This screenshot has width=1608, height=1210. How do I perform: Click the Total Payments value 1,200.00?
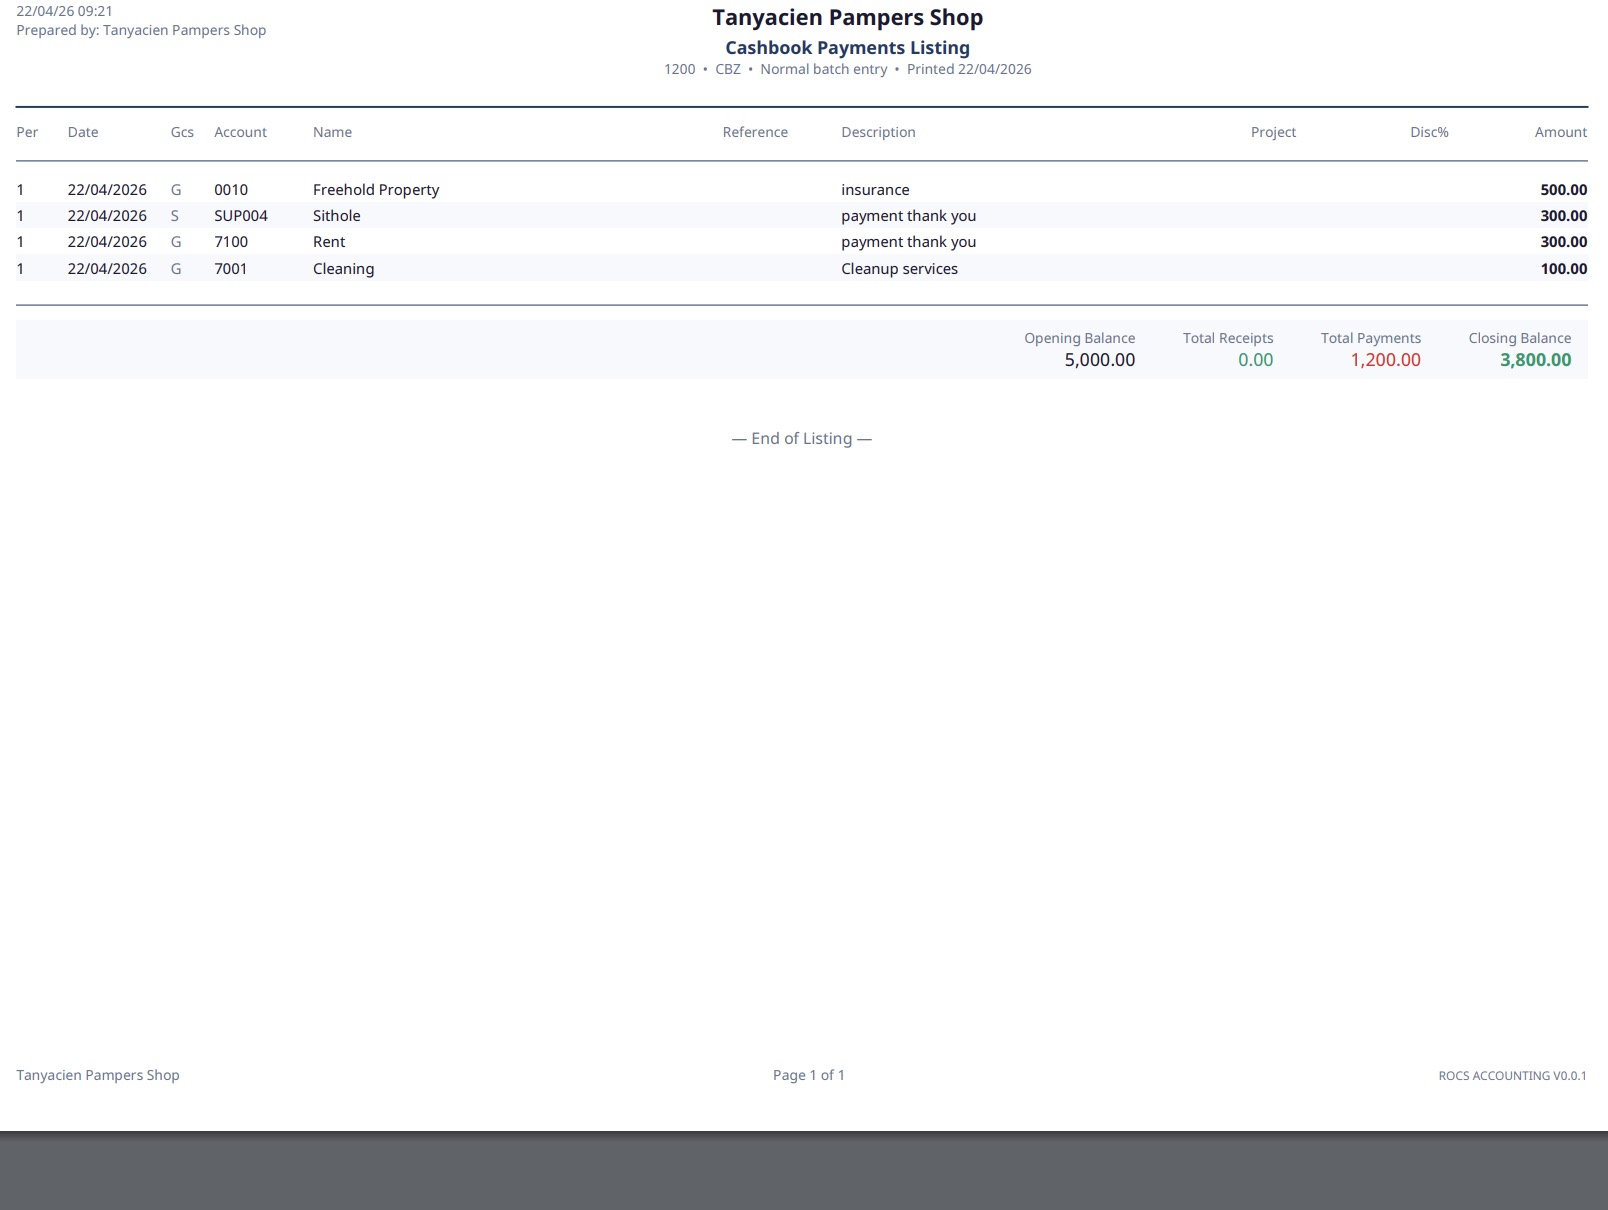[1384, 360]
